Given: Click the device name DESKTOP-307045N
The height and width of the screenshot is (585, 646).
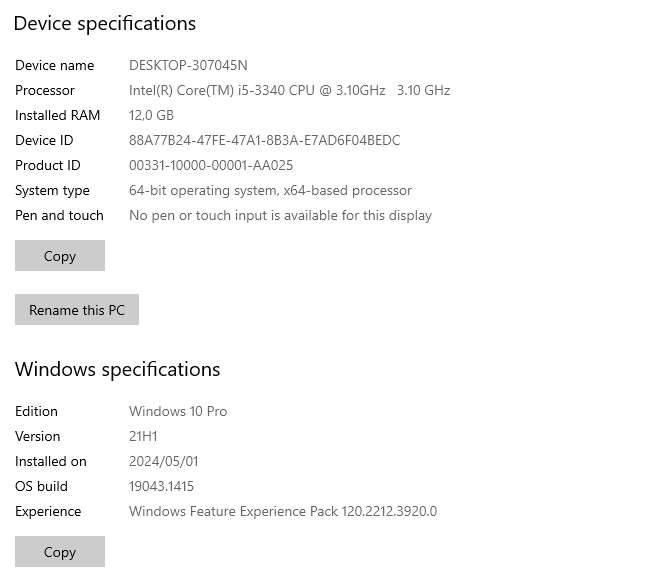Looking at the screenshot, I should [188, 65].
